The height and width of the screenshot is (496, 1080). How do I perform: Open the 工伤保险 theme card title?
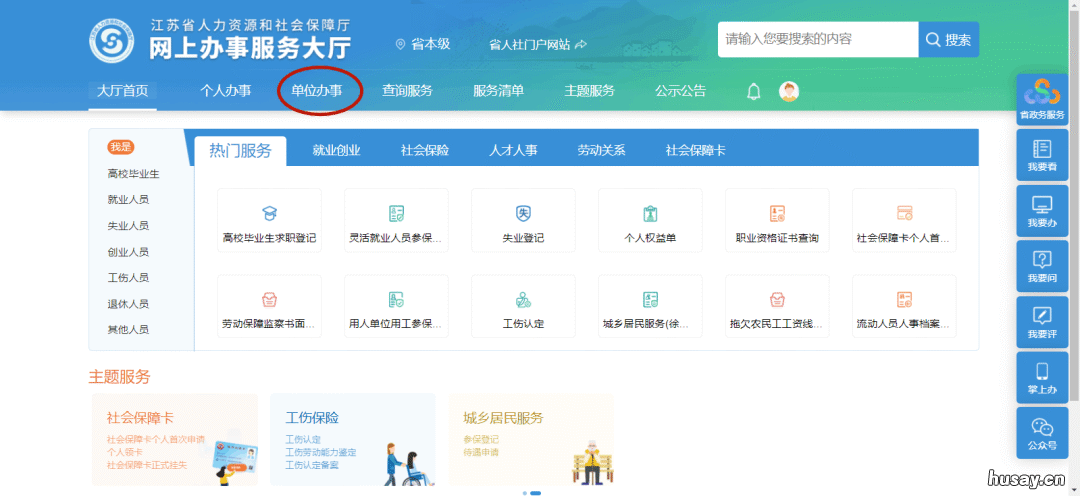(312, 418)
